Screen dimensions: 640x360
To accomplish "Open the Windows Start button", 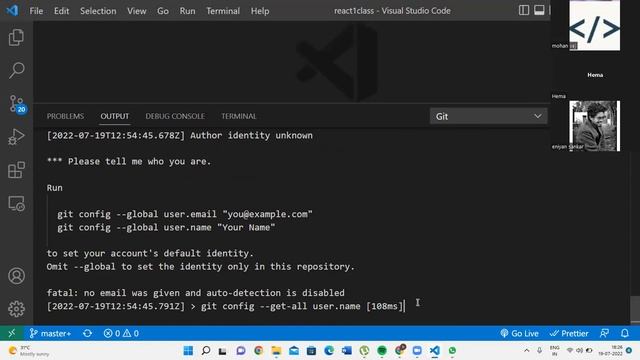I will 188,351.
